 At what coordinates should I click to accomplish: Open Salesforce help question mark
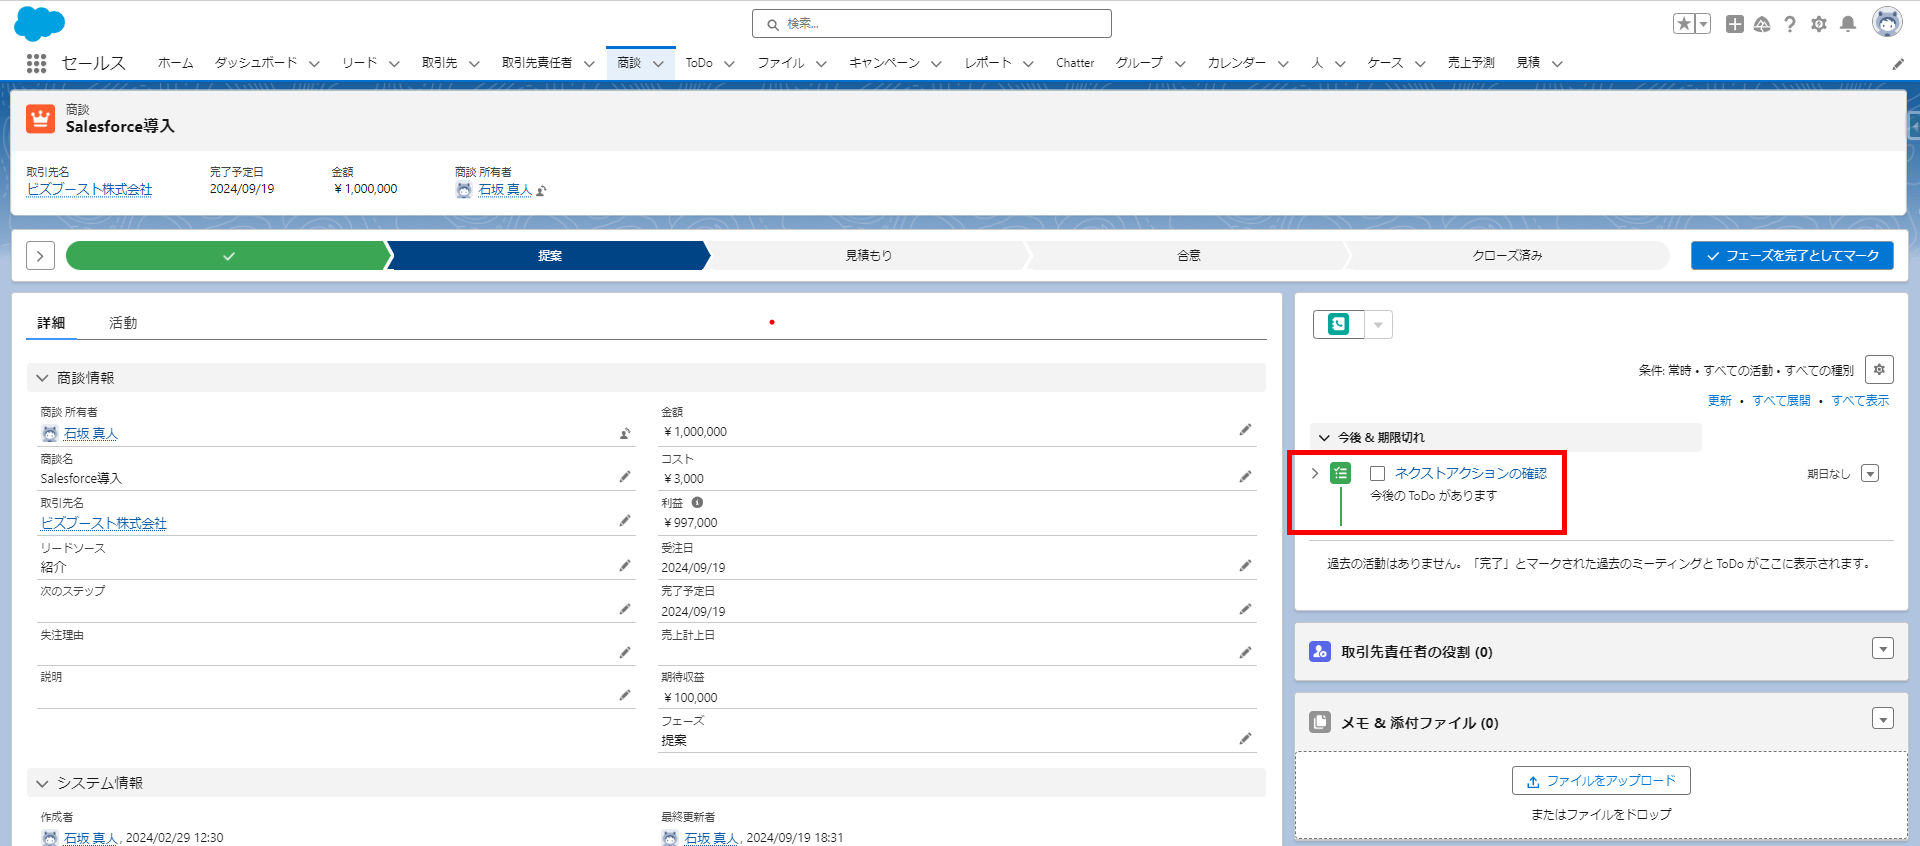click(x=1790, y=24)
